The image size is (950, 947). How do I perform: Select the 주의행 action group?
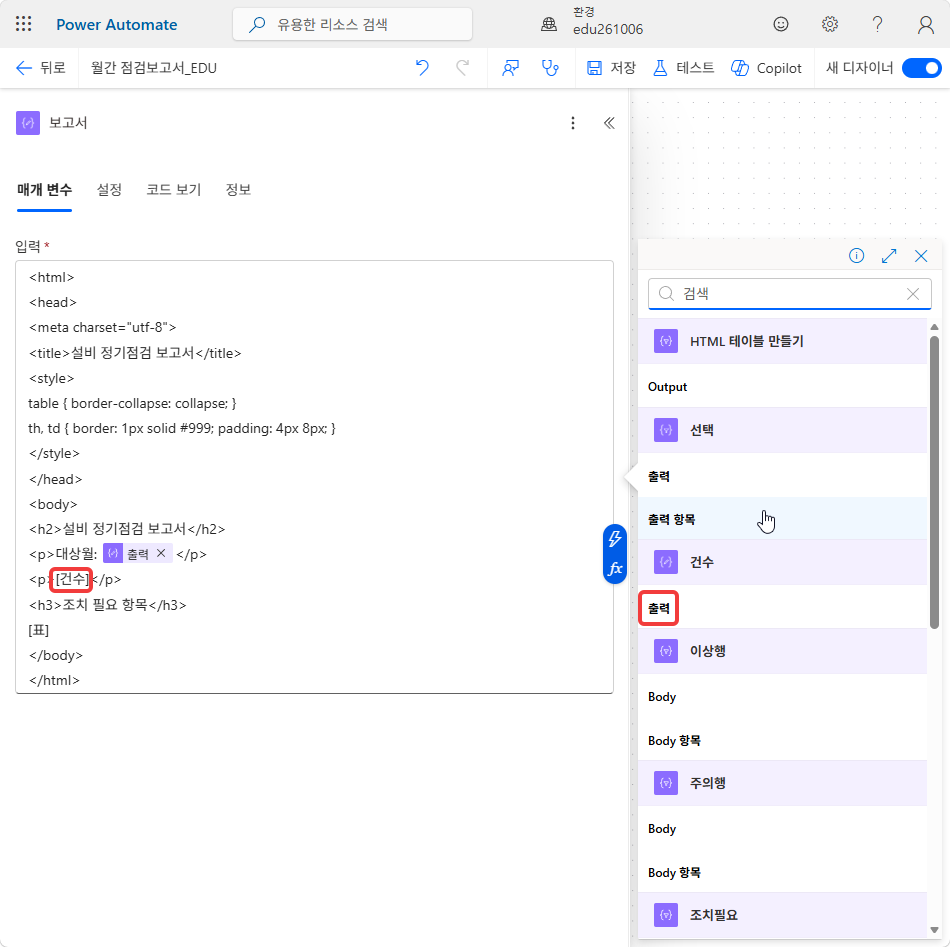(x=782, y=783)
